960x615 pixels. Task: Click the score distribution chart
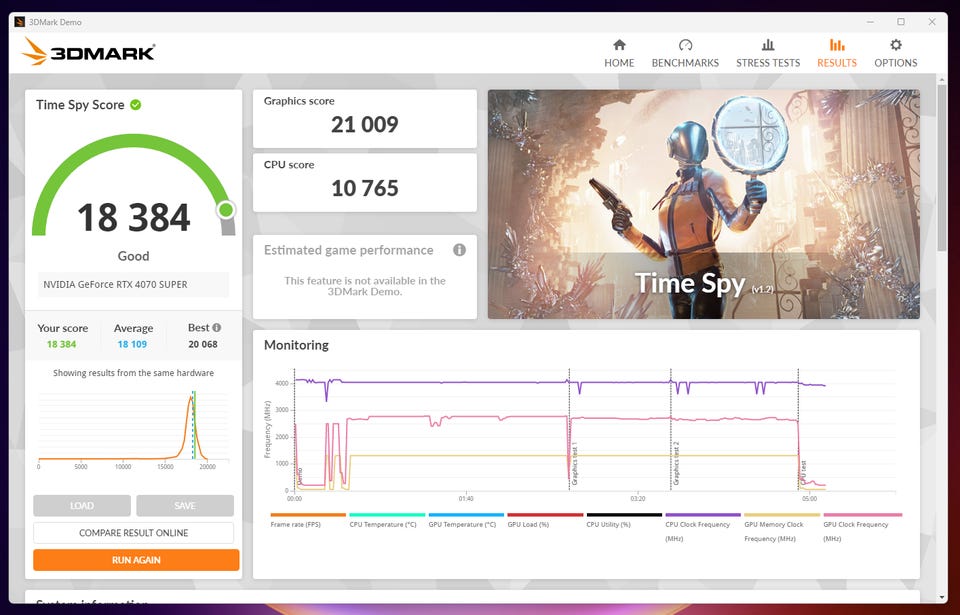click(x=133, y=429)
